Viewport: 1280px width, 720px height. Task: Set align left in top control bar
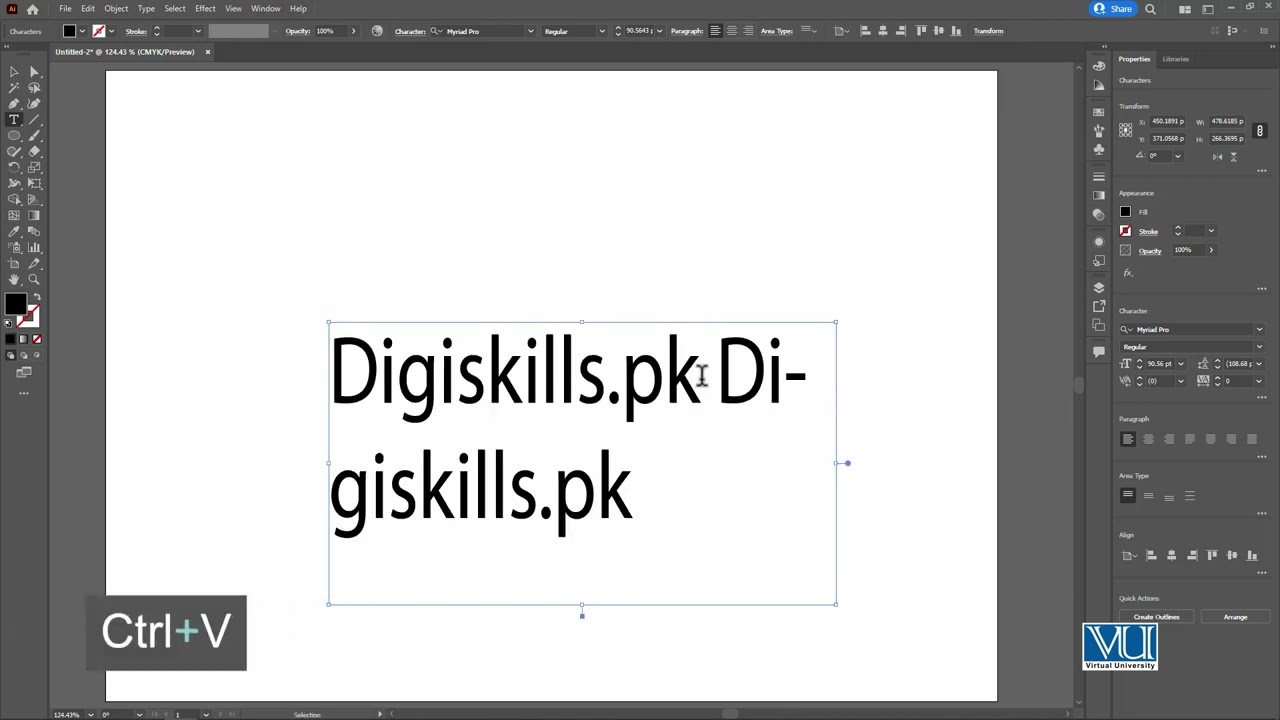[715, 31]
